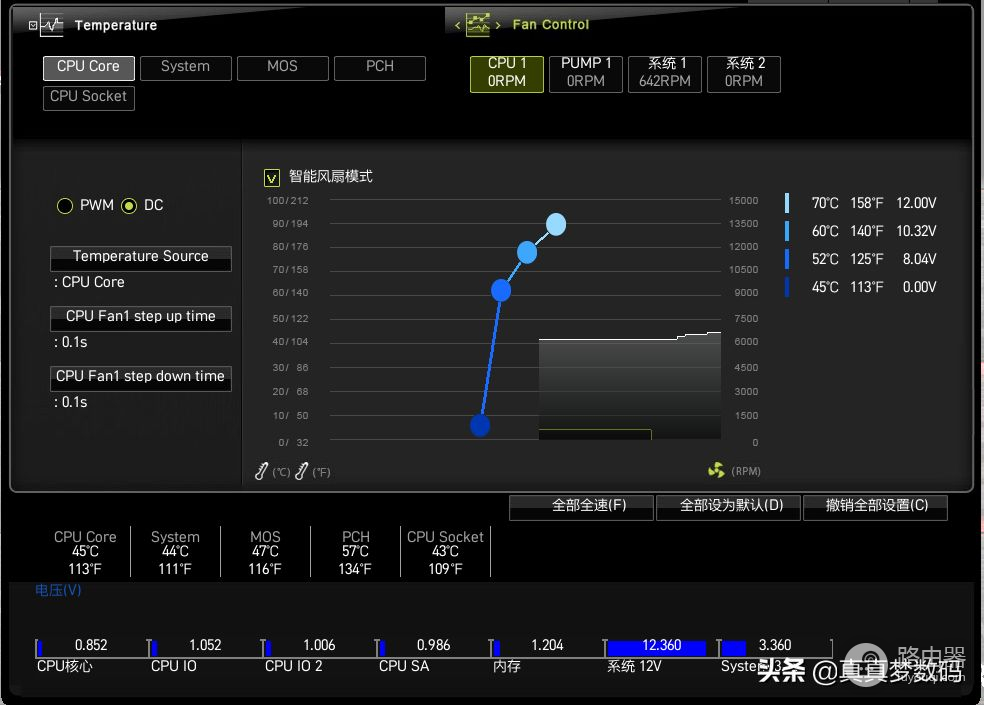Select the DC fan mode
The width and height of the screenshot is (984, 705).
[129, 206]
